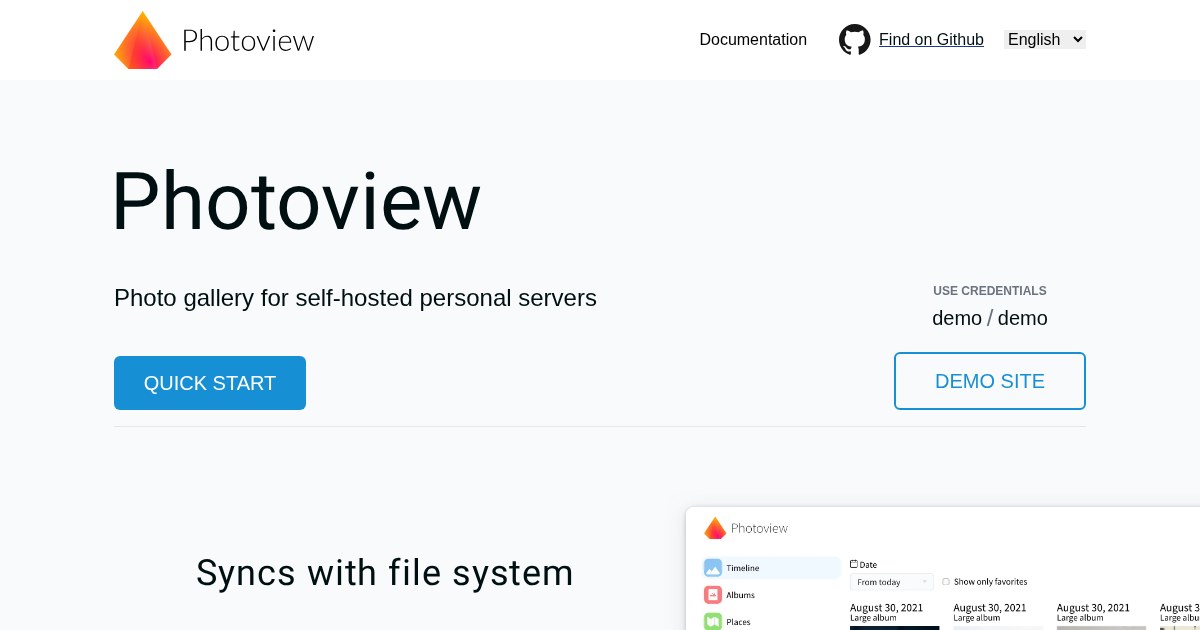Open the Find on Github link
Screen dimensions: 1200x630
tap(931, 40)
